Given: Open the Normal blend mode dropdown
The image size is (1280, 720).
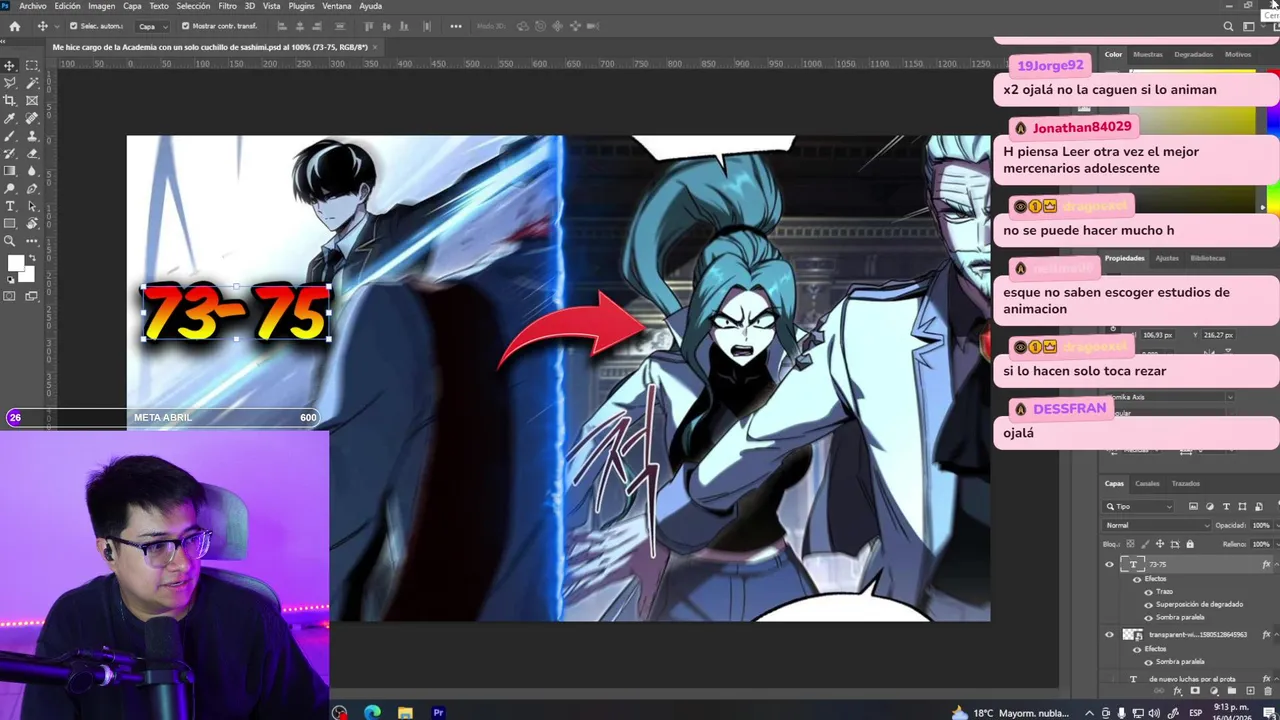Looking at the screenshot, I should 1156,525.
